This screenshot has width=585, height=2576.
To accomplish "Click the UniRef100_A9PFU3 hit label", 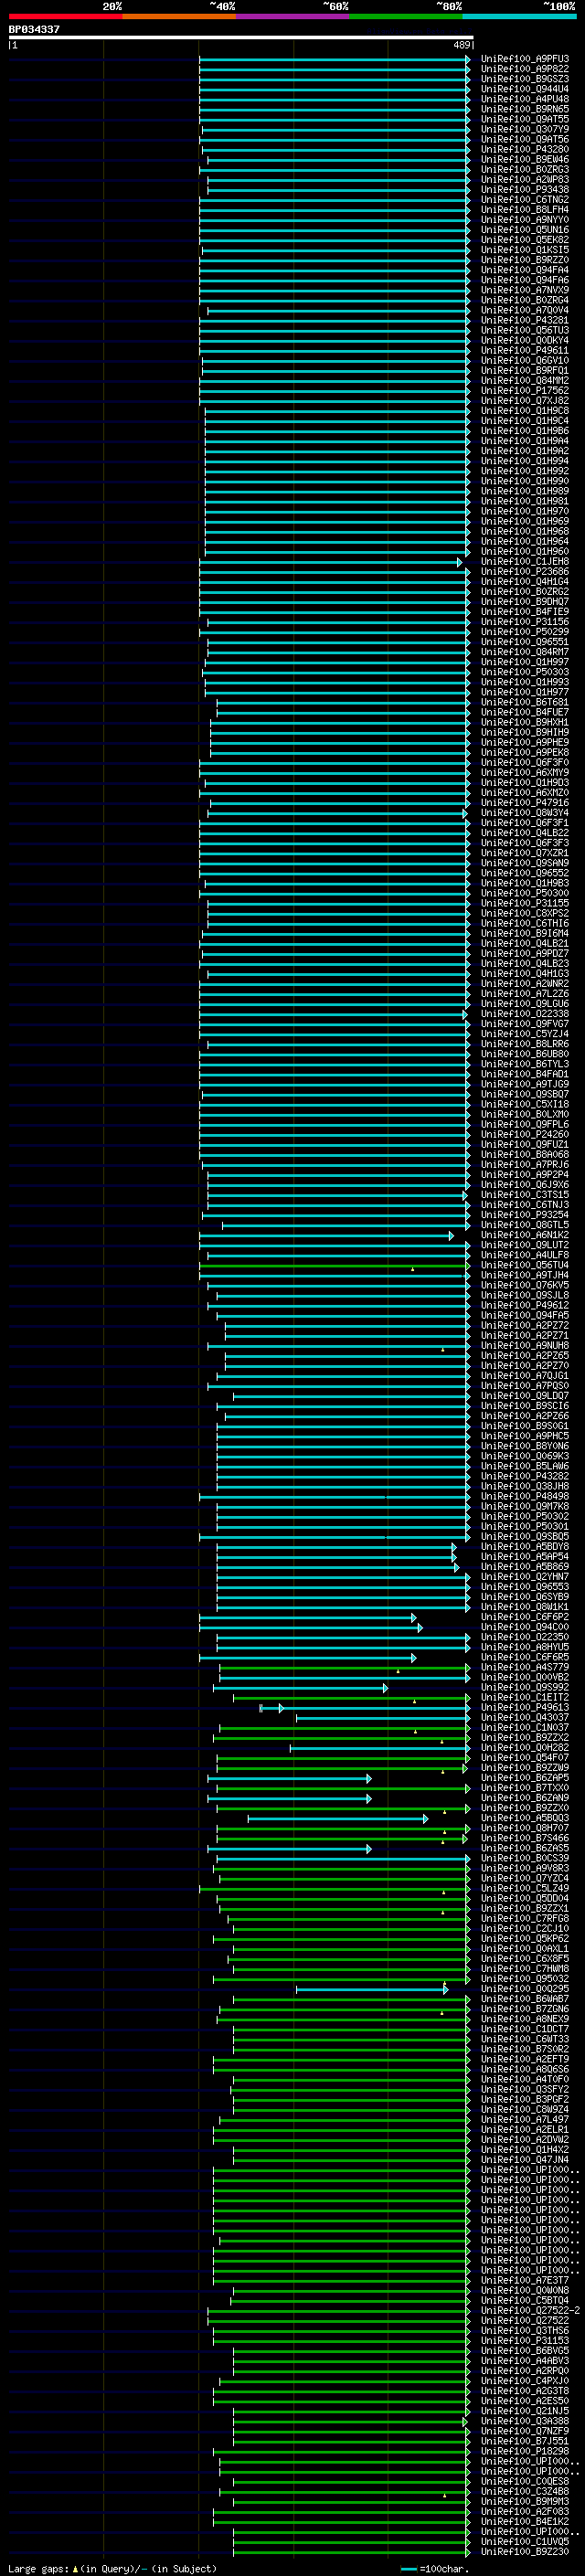I will coord(525,59).
